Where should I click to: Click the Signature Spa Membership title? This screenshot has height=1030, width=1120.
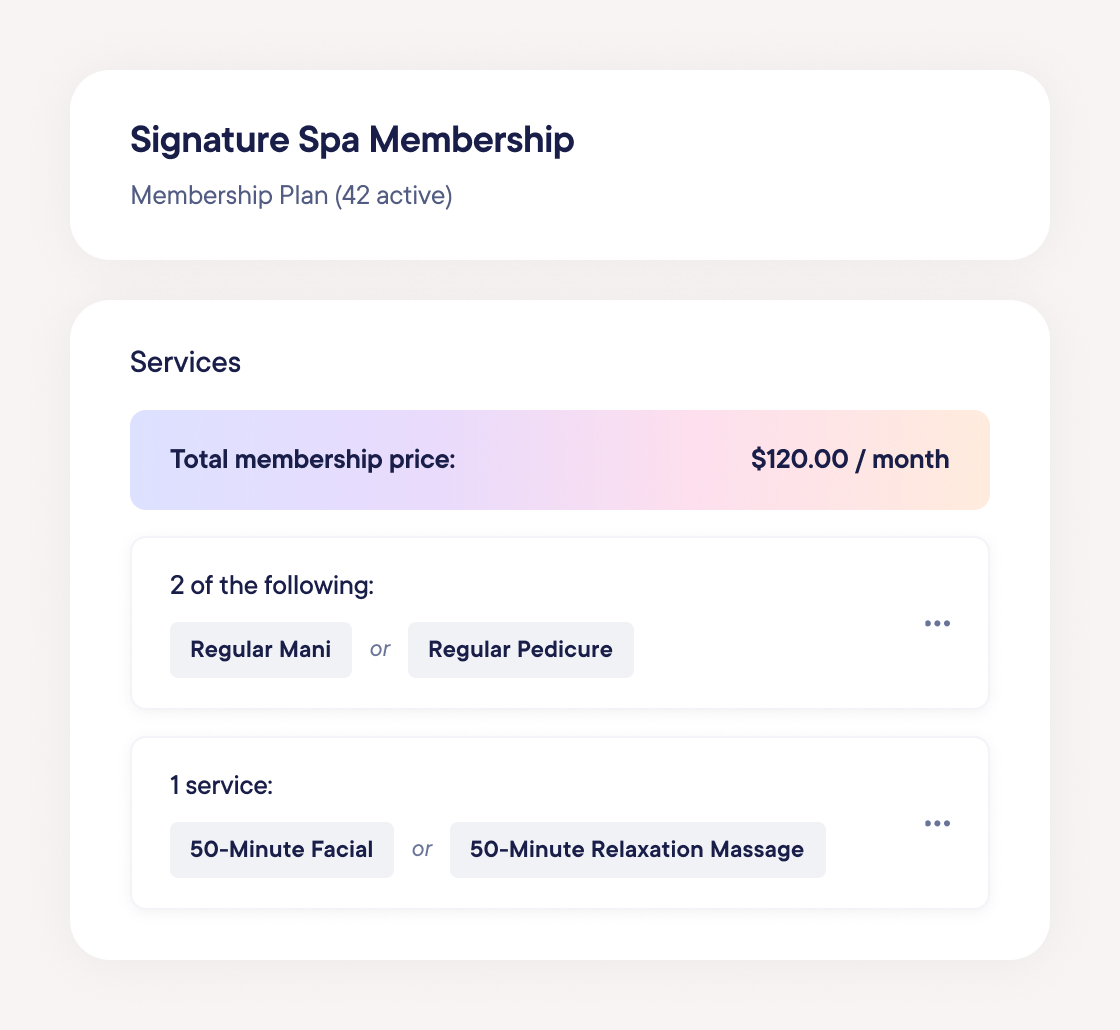351,140
